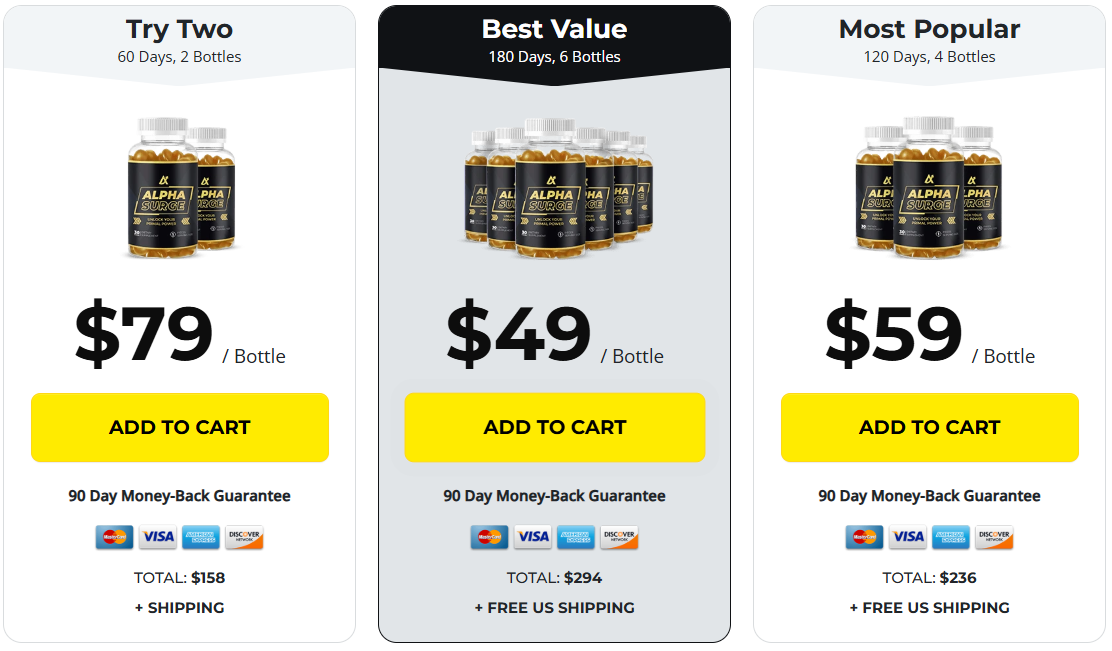This screenshot has height=651, width=1112.
Task: Click the MasterCard icon under Try Two
Action: [x=114, y=538]
